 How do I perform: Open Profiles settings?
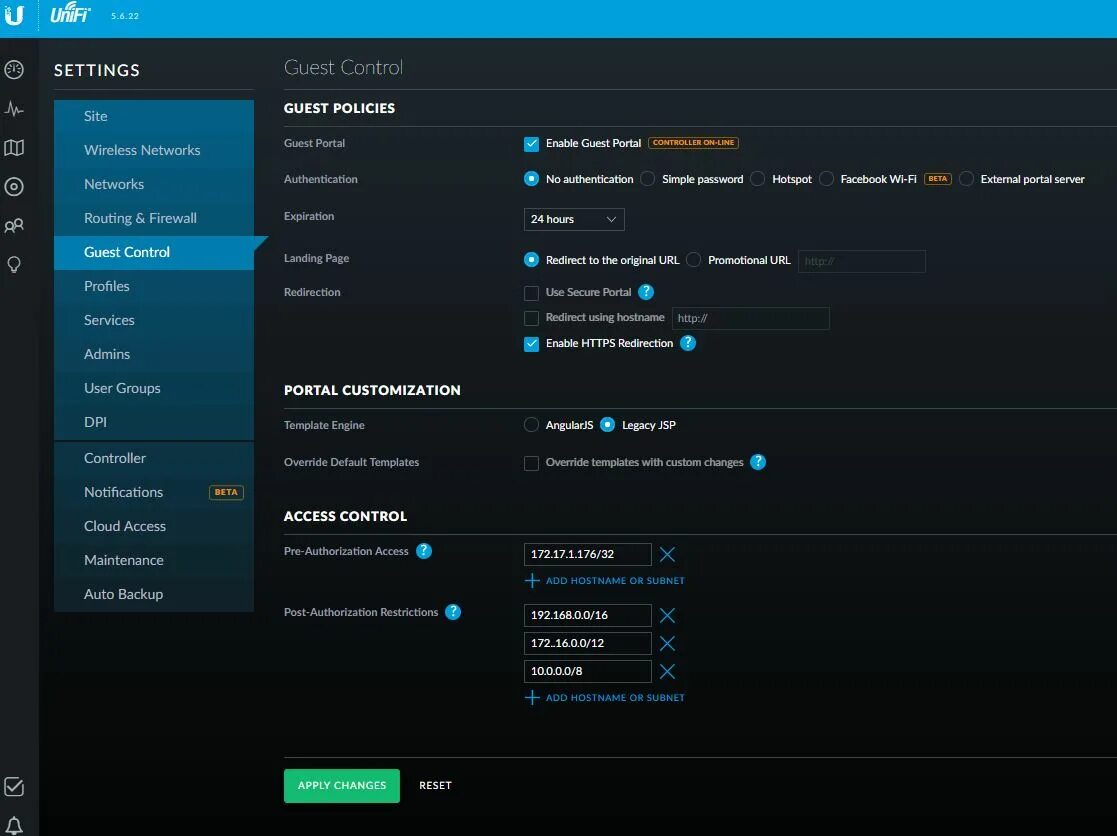pyautogui.click(x=154, y=286)
